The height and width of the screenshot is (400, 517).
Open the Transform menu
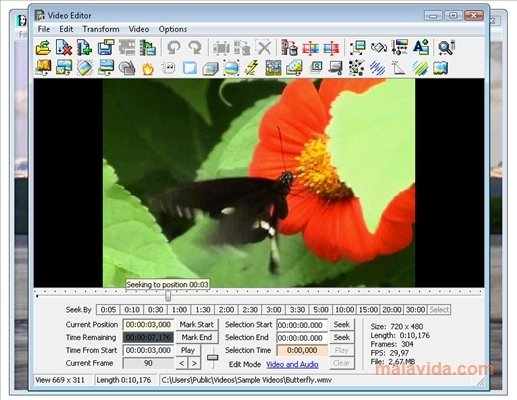pyautogui.click(x=101, y=29)
